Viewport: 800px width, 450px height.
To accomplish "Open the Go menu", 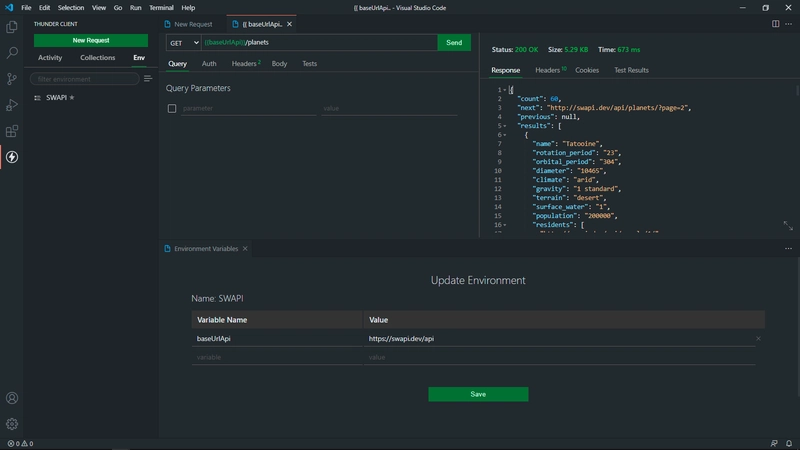I will coord(118,8).
